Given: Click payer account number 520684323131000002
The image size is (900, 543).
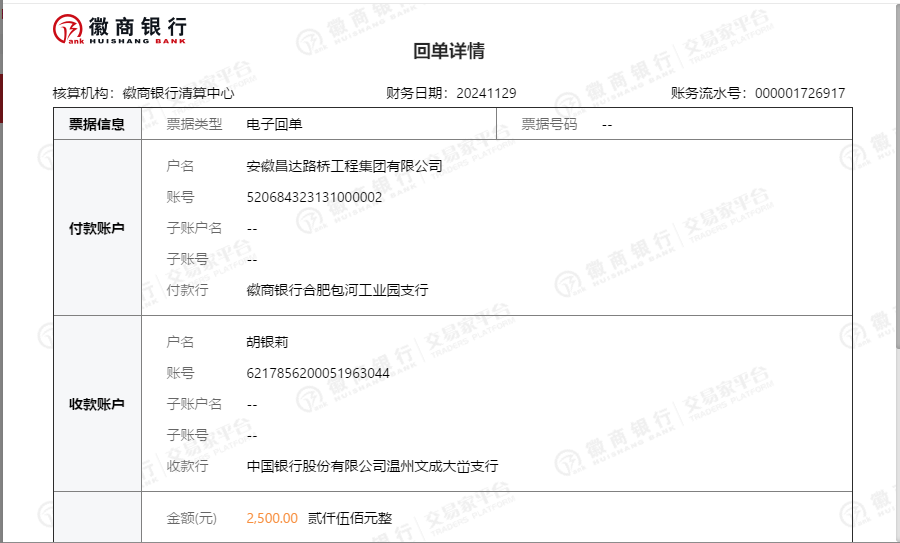Looking at the screenshot, I should pos(314,197).
